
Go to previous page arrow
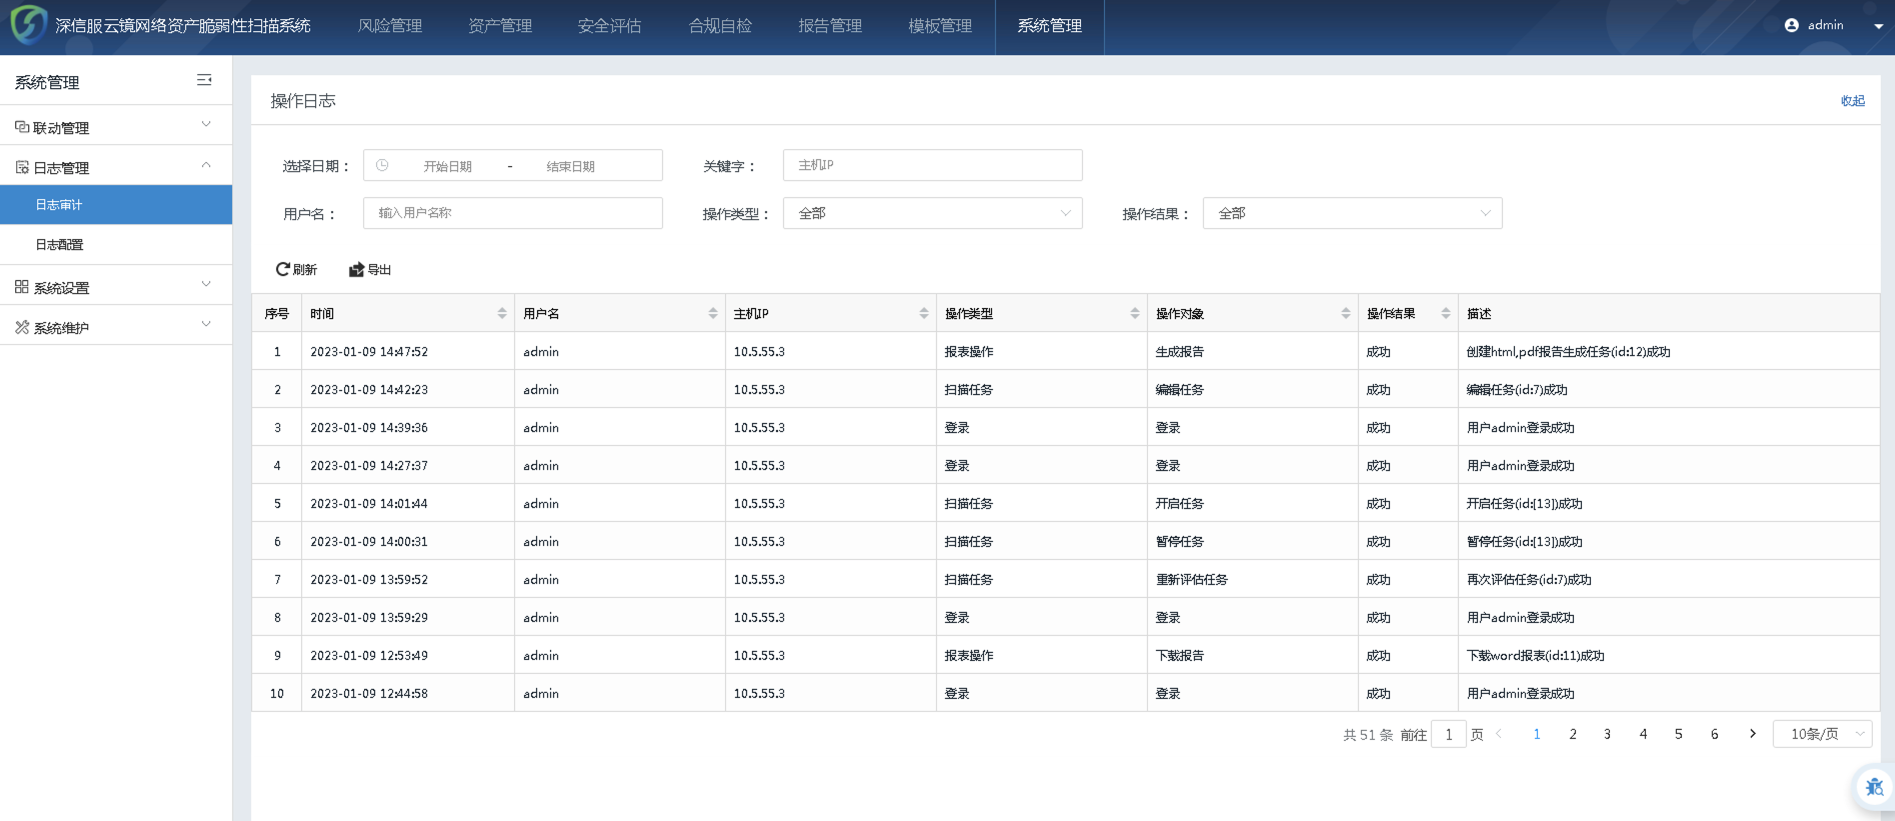click(x=1499, y=734)
